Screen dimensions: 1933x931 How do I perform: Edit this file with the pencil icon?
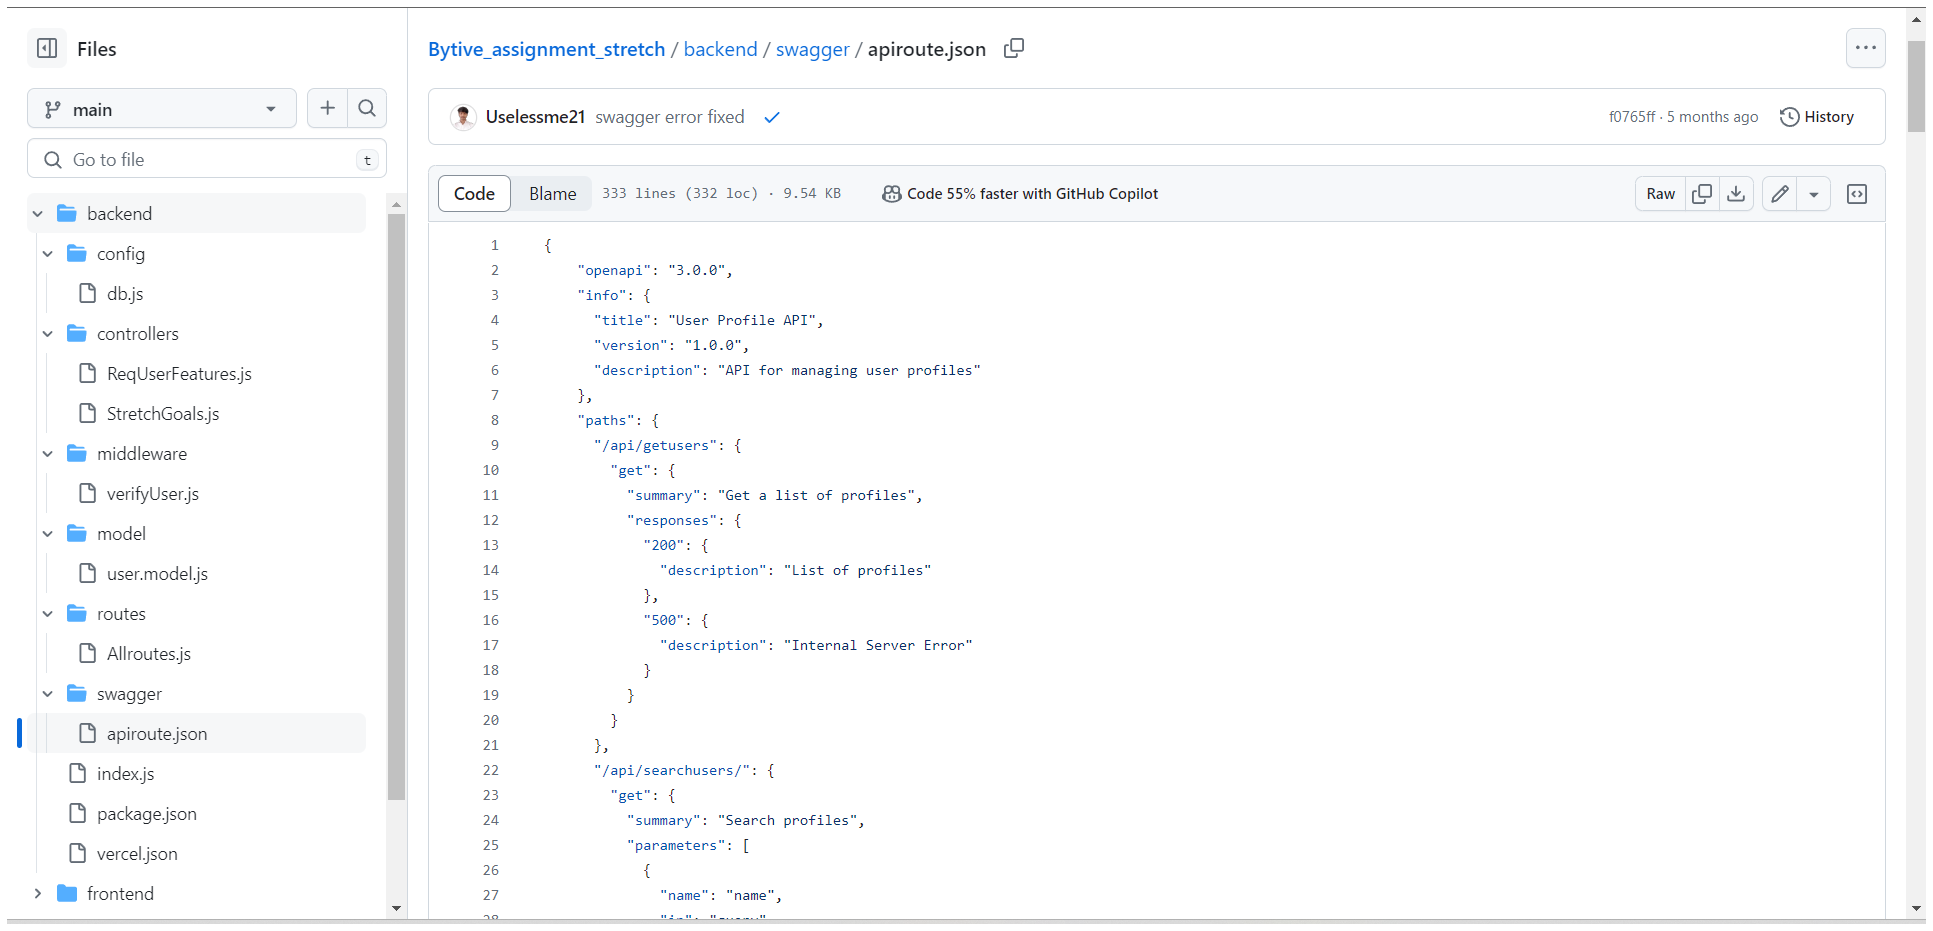point(1780,194)
